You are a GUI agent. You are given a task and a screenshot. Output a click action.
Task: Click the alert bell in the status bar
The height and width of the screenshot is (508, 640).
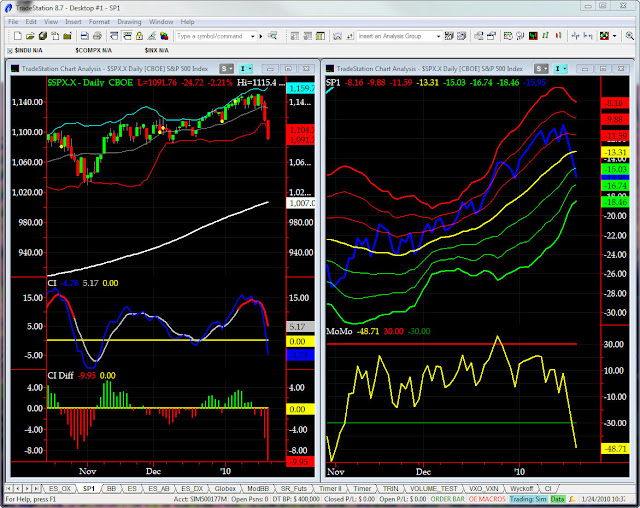572,499
